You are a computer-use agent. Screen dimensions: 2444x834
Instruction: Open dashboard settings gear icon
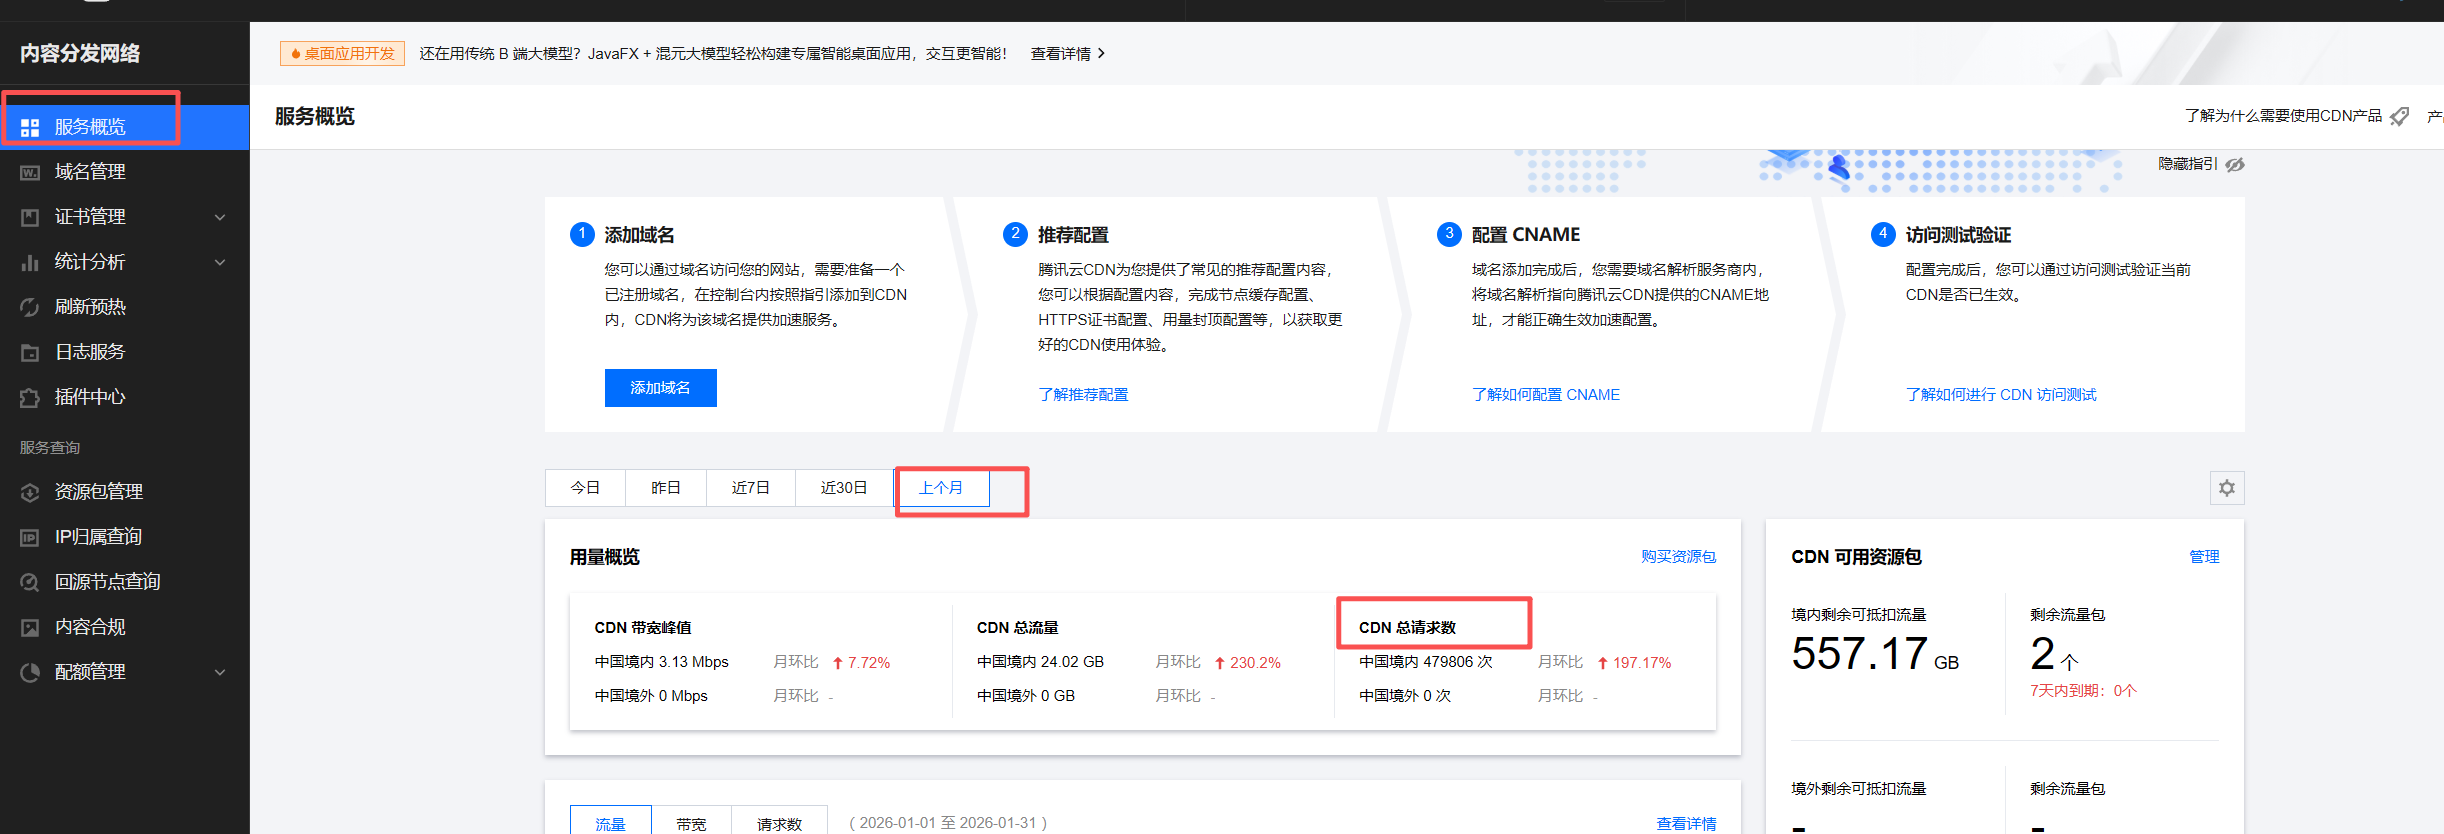(2226, 488)
